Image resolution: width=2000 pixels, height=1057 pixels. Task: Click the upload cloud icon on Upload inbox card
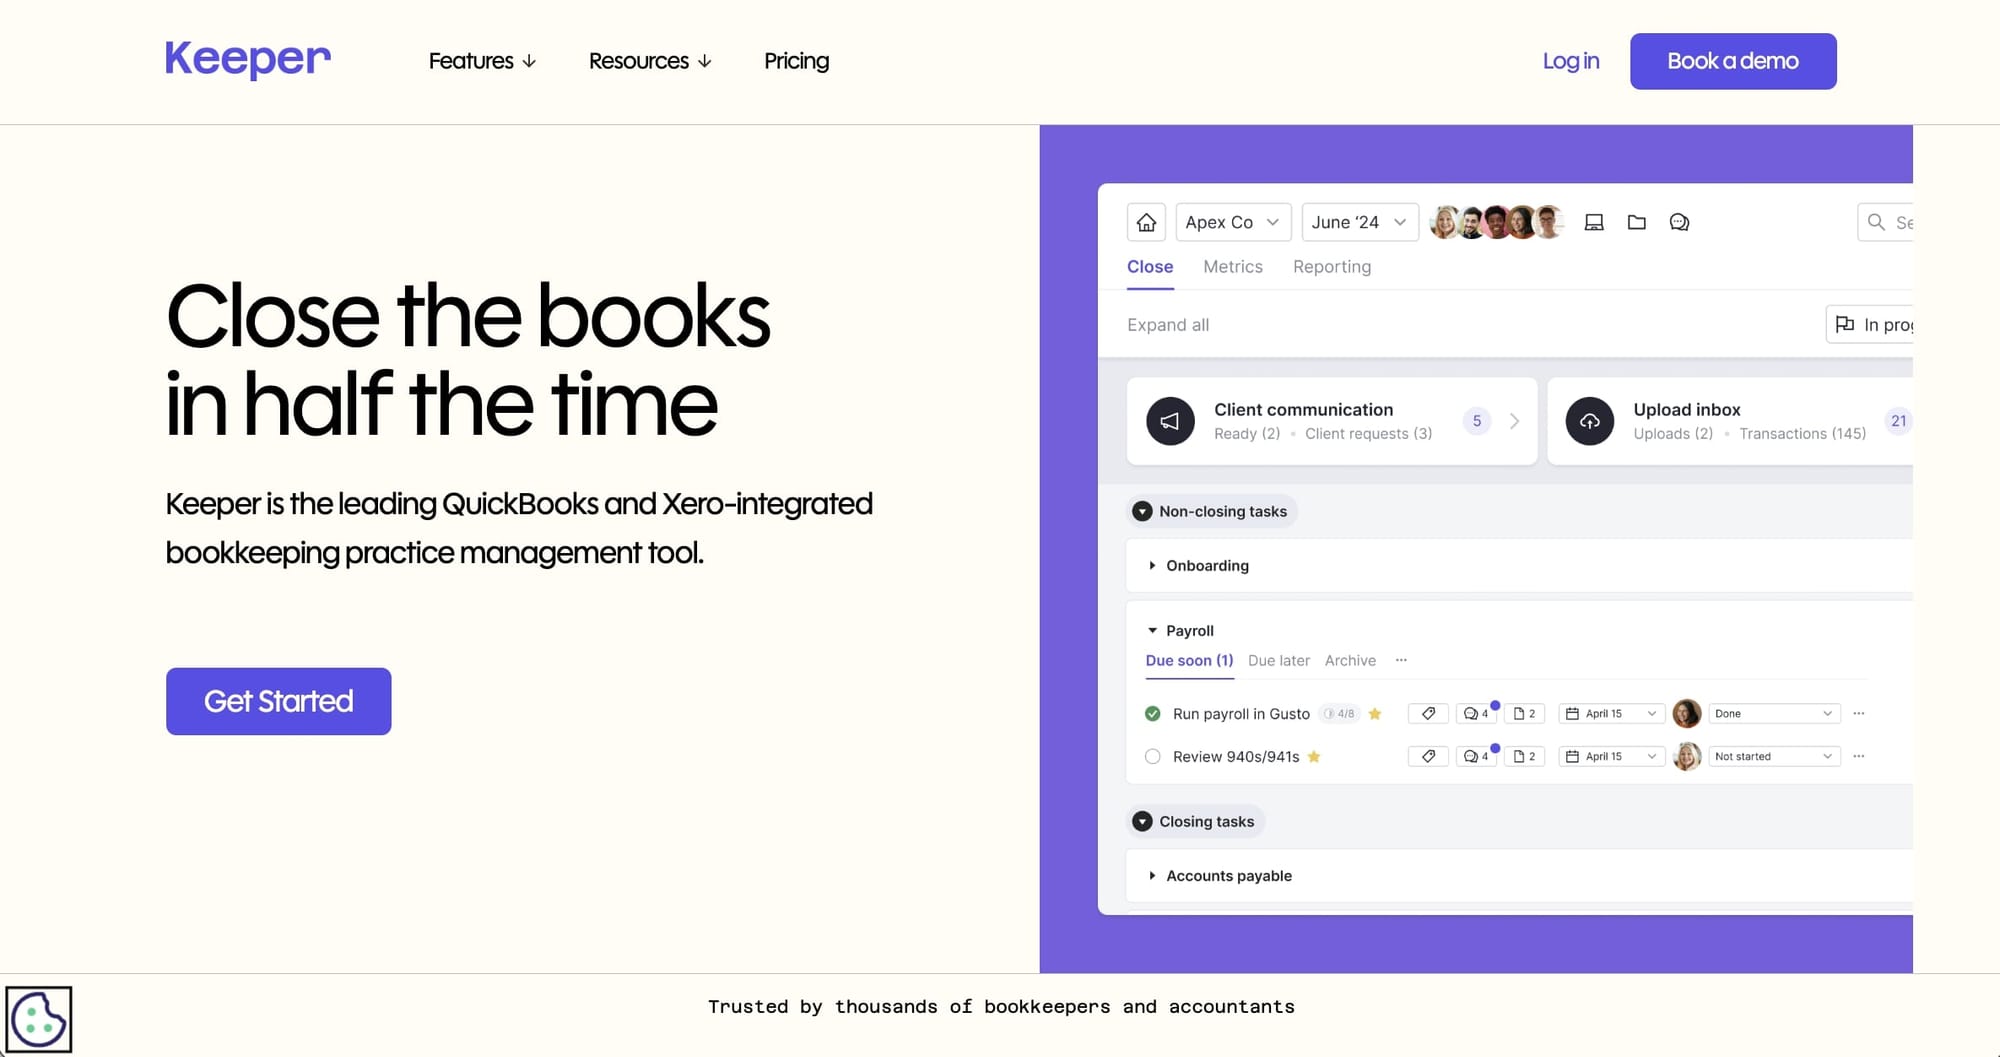click(x=1589, y=421)
